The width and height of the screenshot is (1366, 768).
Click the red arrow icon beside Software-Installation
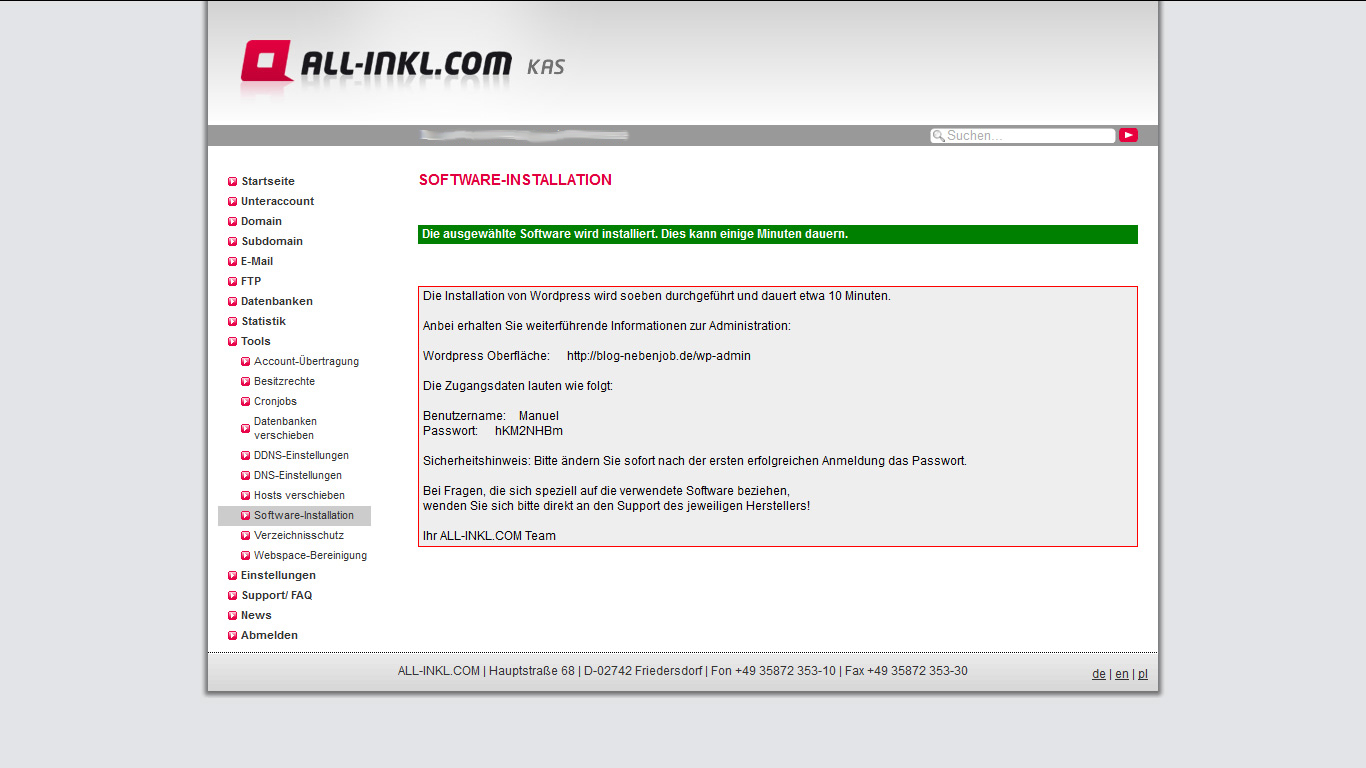point(245,516)
